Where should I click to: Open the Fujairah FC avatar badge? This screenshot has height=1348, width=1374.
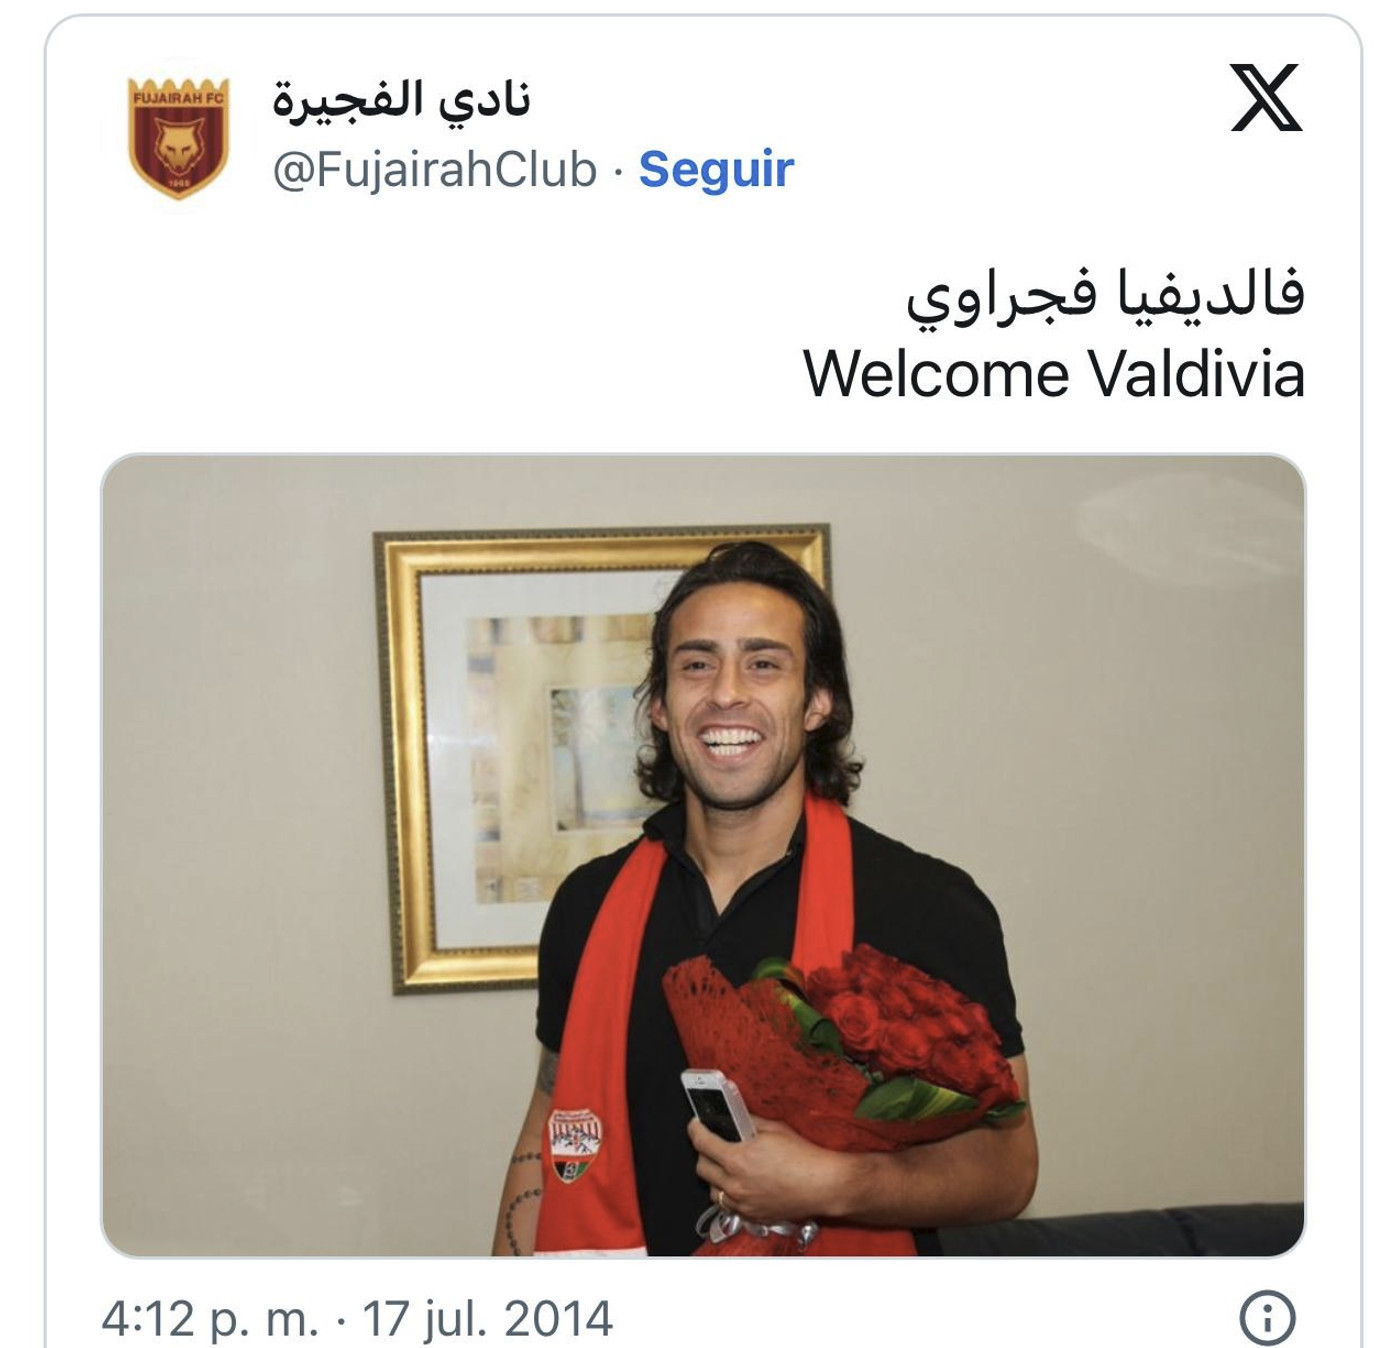coord(179,138)
